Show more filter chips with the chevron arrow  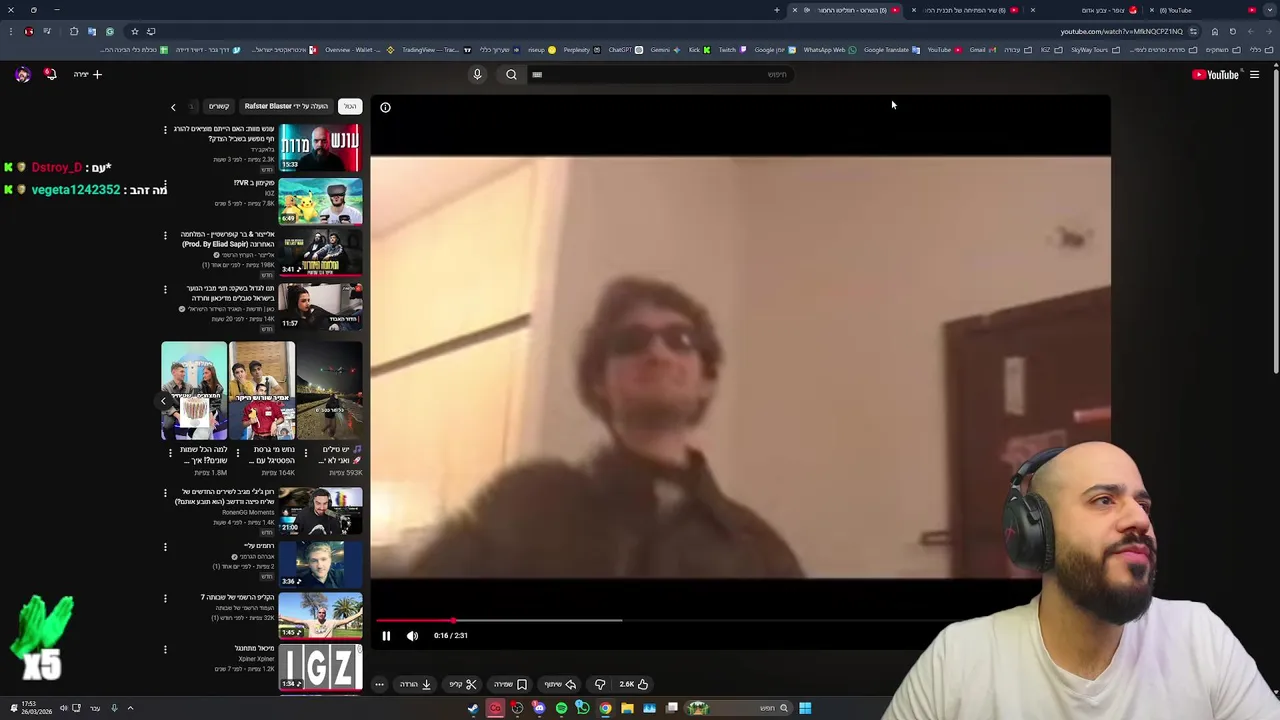pyautogui.click(x=173, y=107)
